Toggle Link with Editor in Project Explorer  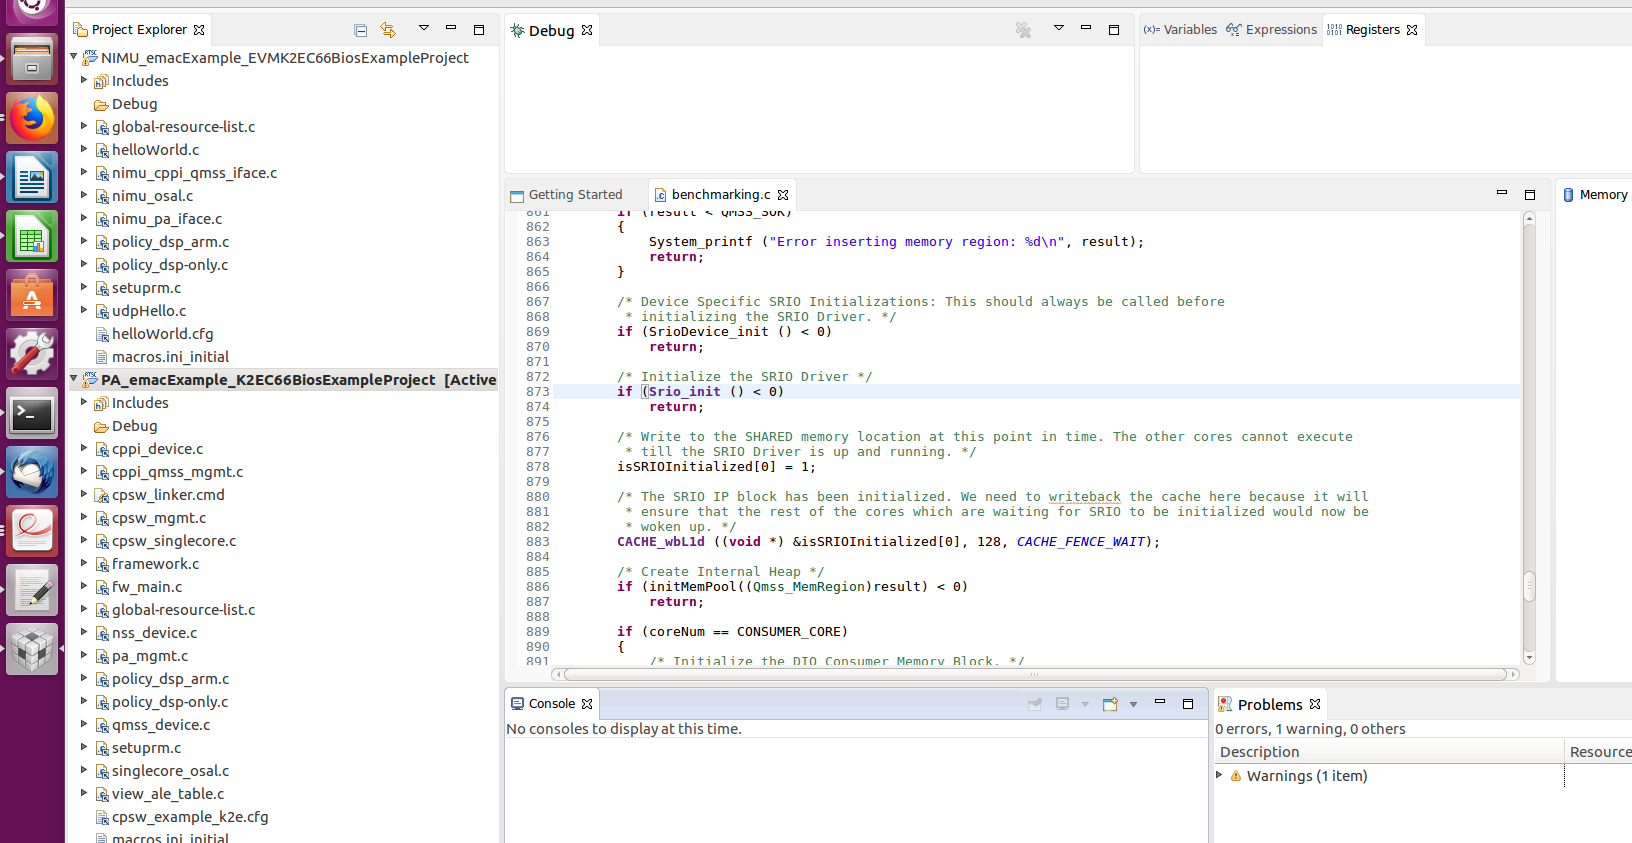pyautogui.click(x=388, y=30)
